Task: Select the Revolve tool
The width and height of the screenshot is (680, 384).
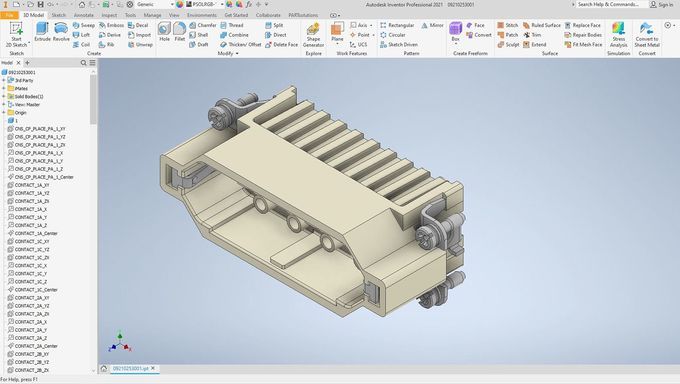Action: point(61,32)
